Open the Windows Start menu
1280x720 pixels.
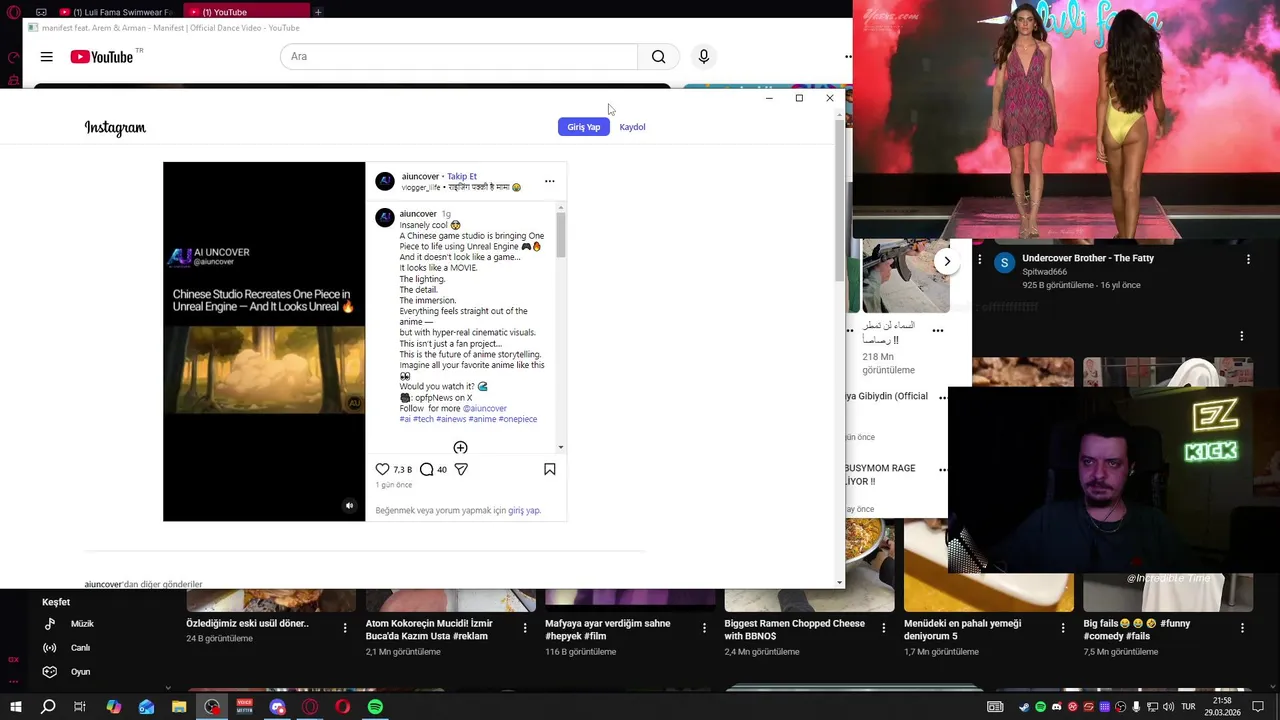click(x=15, y=707)
